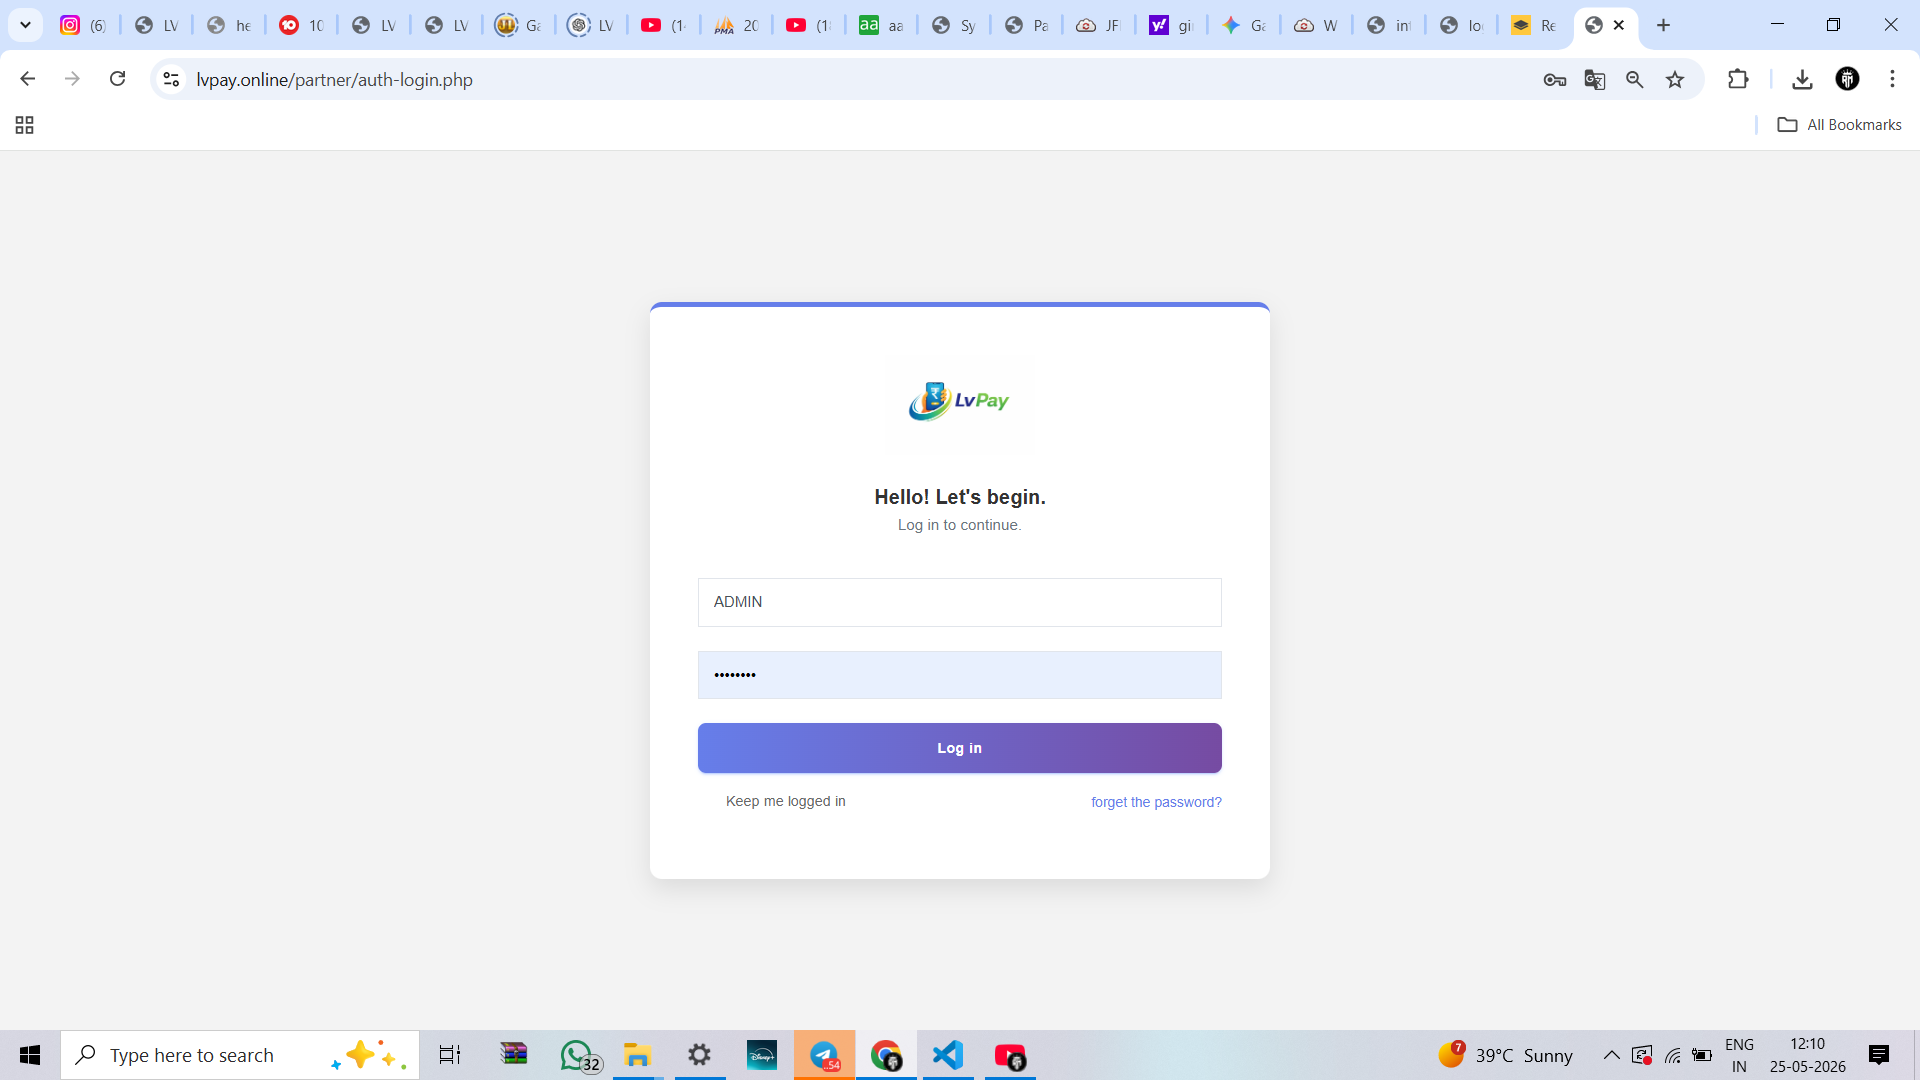Viewport: 1920px width, 1080px height.
Task: Switch to the Instagram tab
Action: pyautogui.click(x=83, y=25)
